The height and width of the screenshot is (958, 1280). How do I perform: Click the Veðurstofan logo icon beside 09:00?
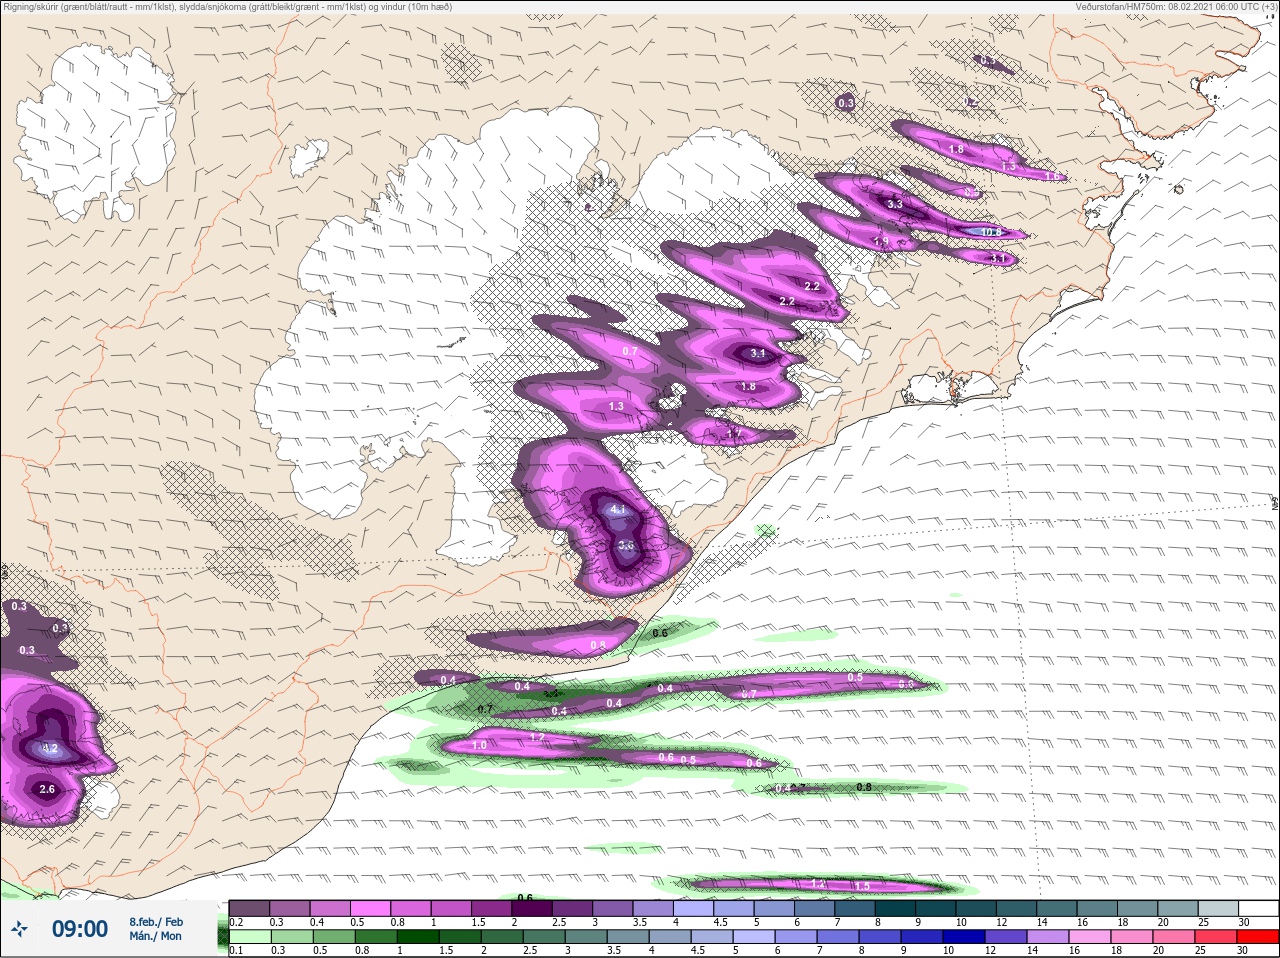20,930
